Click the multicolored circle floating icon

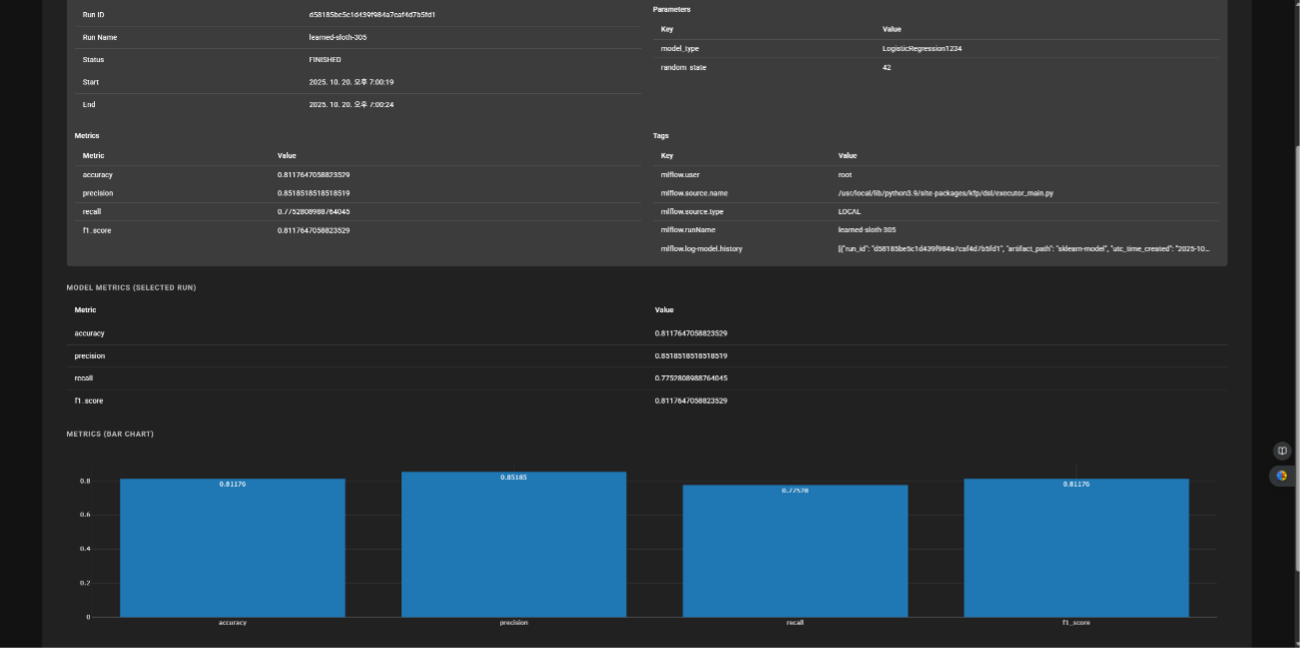(1281, 476)
